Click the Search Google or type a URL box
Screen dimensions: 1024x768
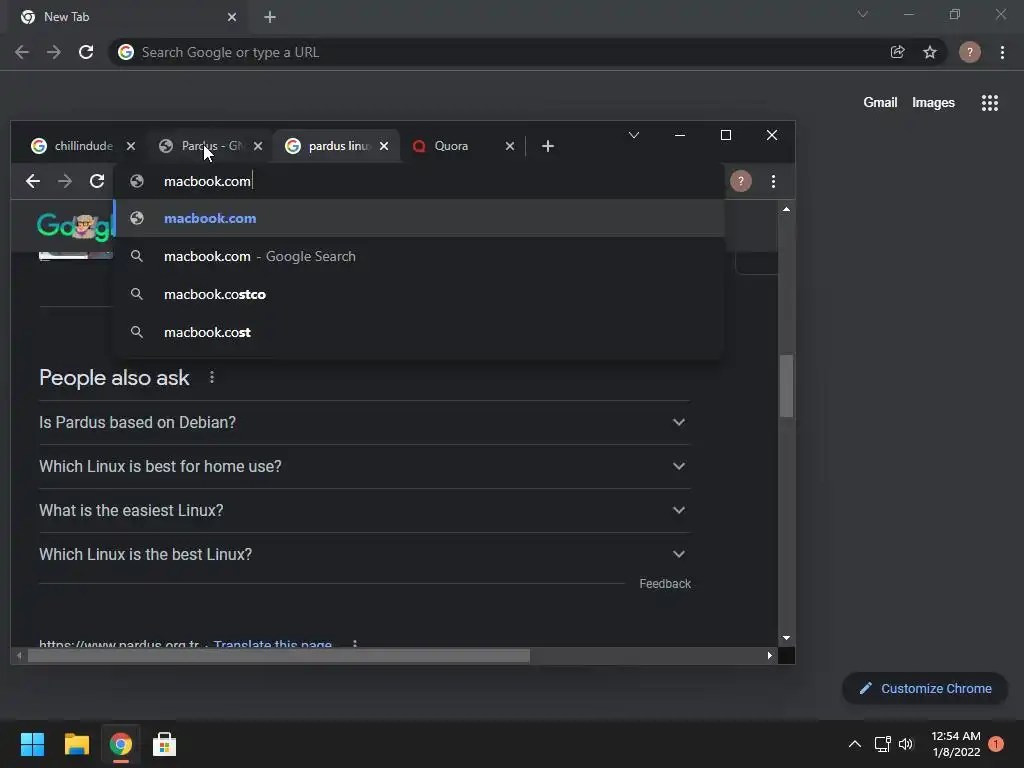[528, 52]
